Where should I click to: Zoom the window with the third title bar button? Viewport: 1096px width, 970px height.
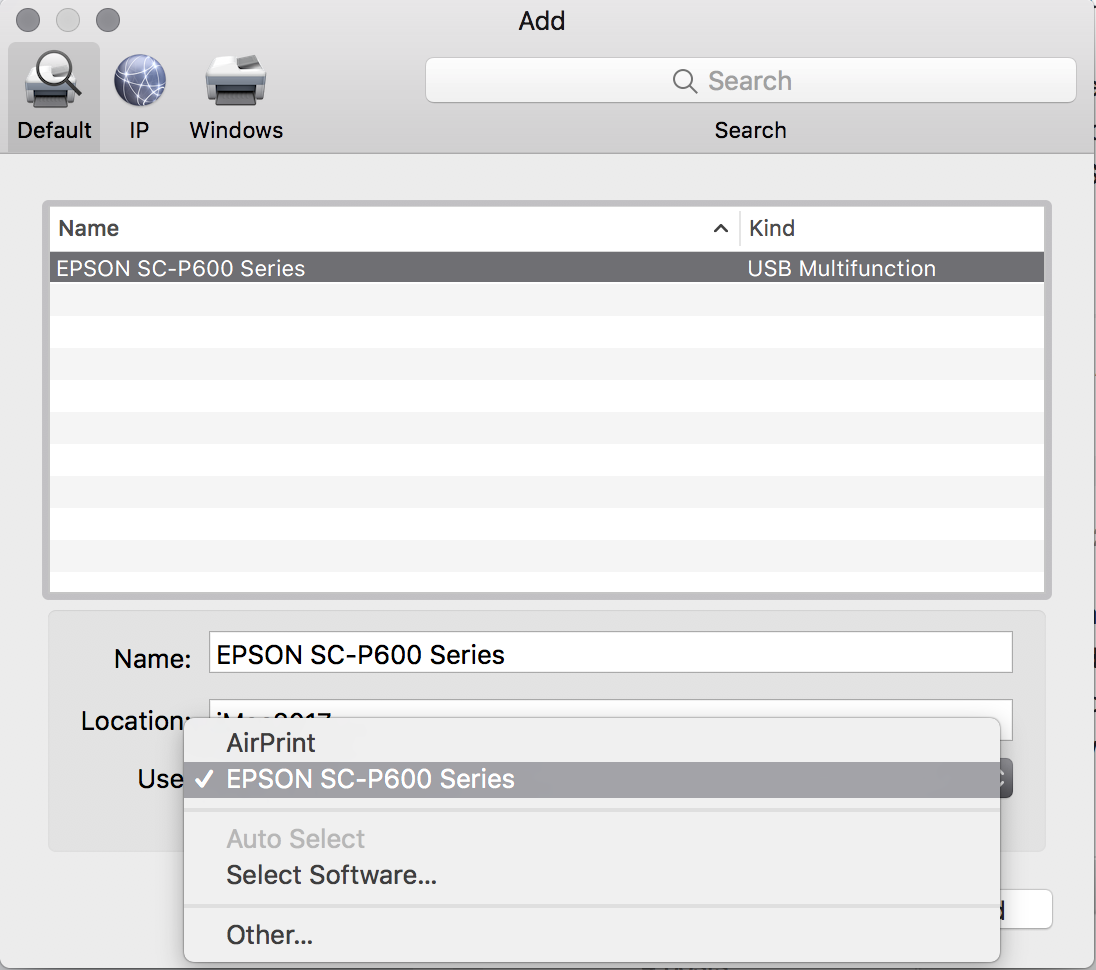(x=108, y=20)
